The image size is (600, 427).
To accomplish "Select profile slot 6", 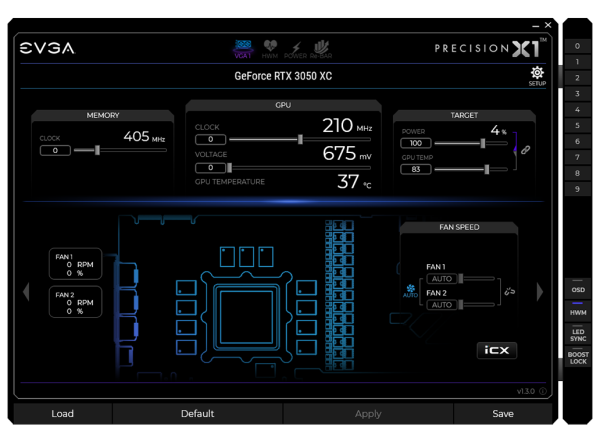I will 577,142.
